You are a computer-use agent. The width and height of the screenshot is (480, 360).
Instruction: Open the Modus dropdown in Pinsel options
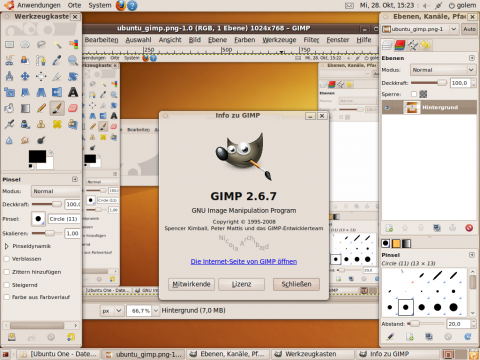point(56,191)
